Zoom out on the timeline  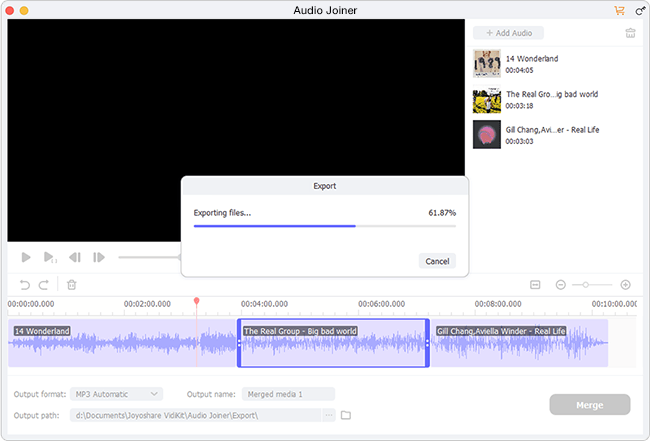pos(560,285)
